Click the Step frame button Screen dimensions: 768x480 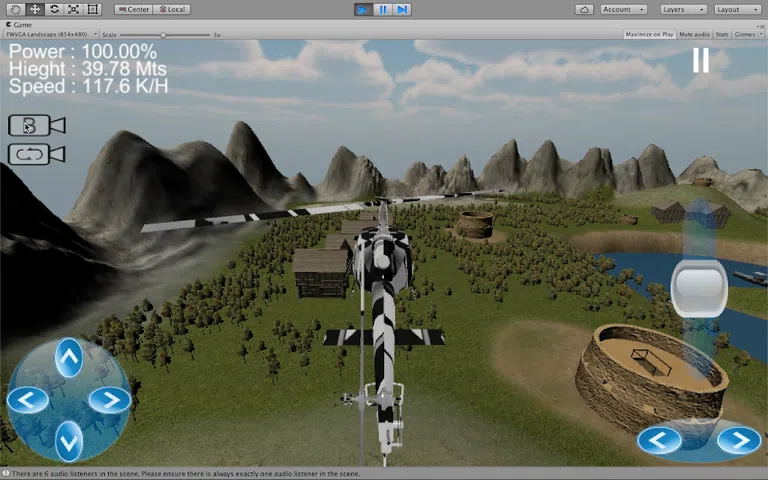(402, 9)
